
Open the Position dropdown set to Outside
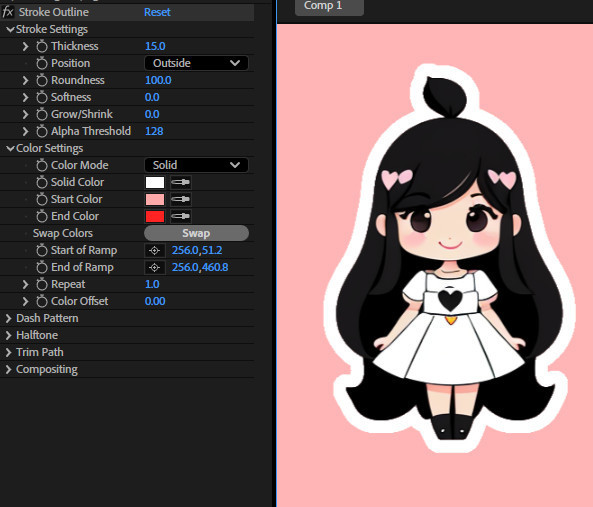point(196,63)
